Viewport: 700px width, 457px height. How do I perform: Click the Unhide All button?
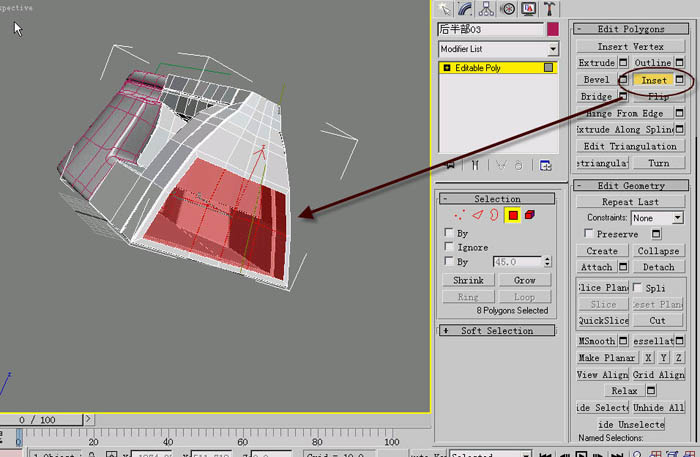click(658, 407)
